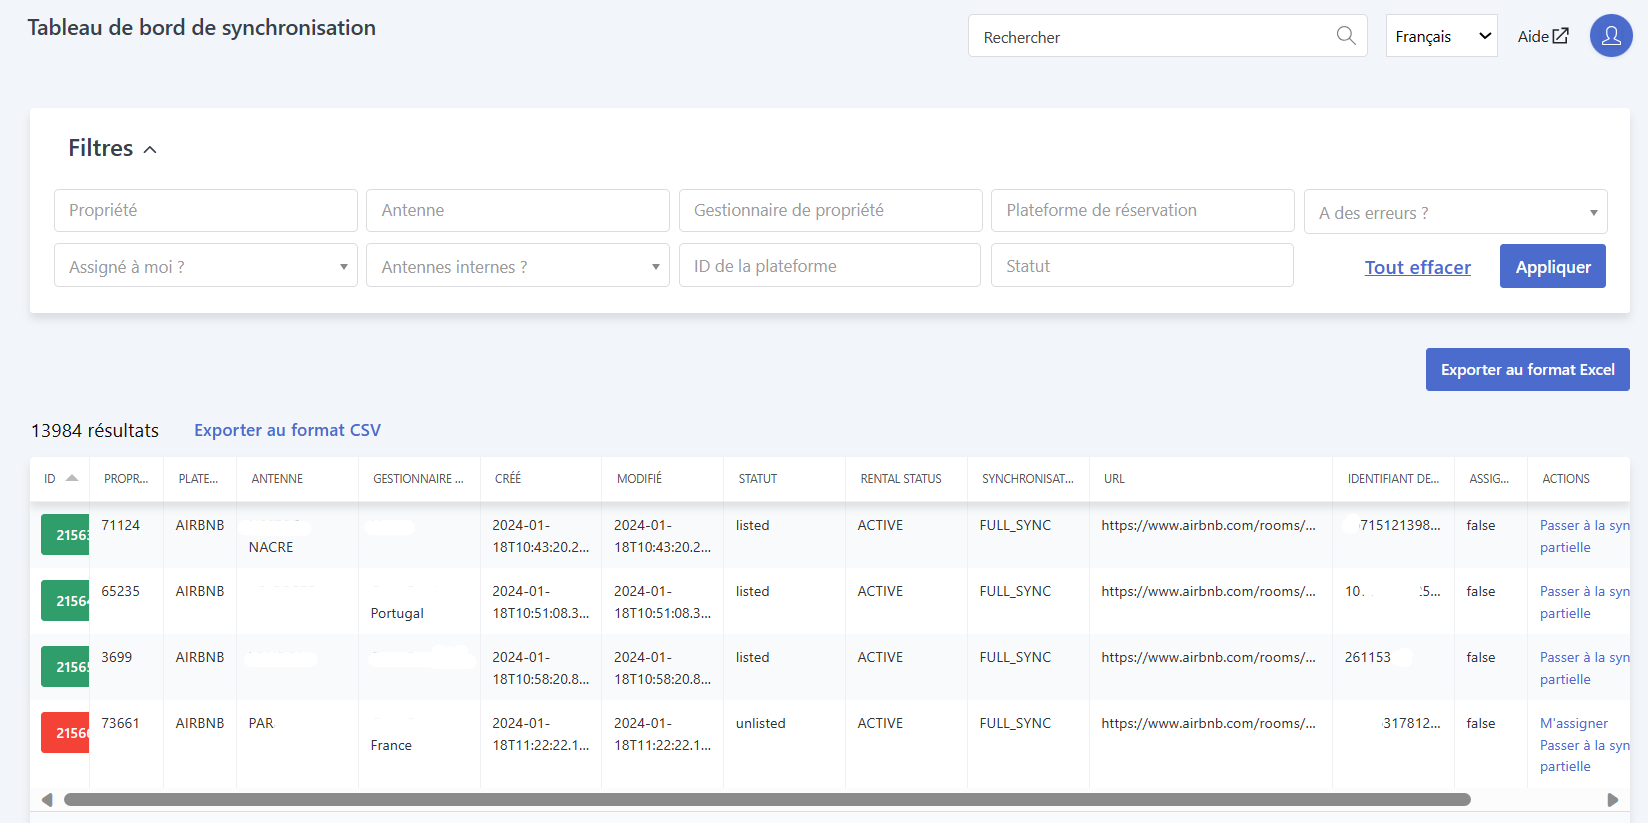The width and height of the screenshot is (1648, 823).
Task: Click Exporter au format CSV link
Action: click(287, 430)
